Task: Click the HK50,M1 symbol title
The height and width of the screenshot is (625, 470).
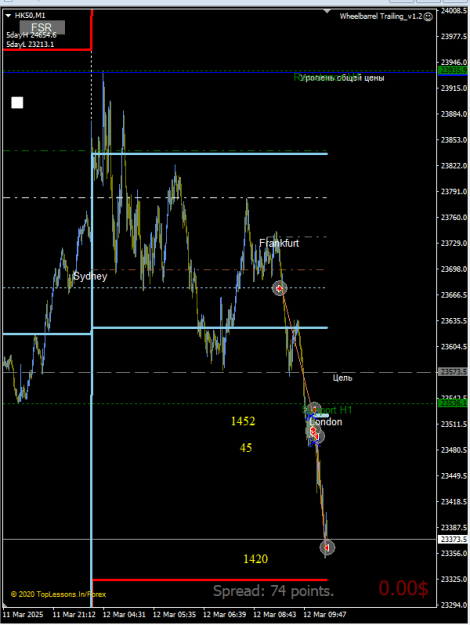Action: pyautogui.click(x=30, y=16)
